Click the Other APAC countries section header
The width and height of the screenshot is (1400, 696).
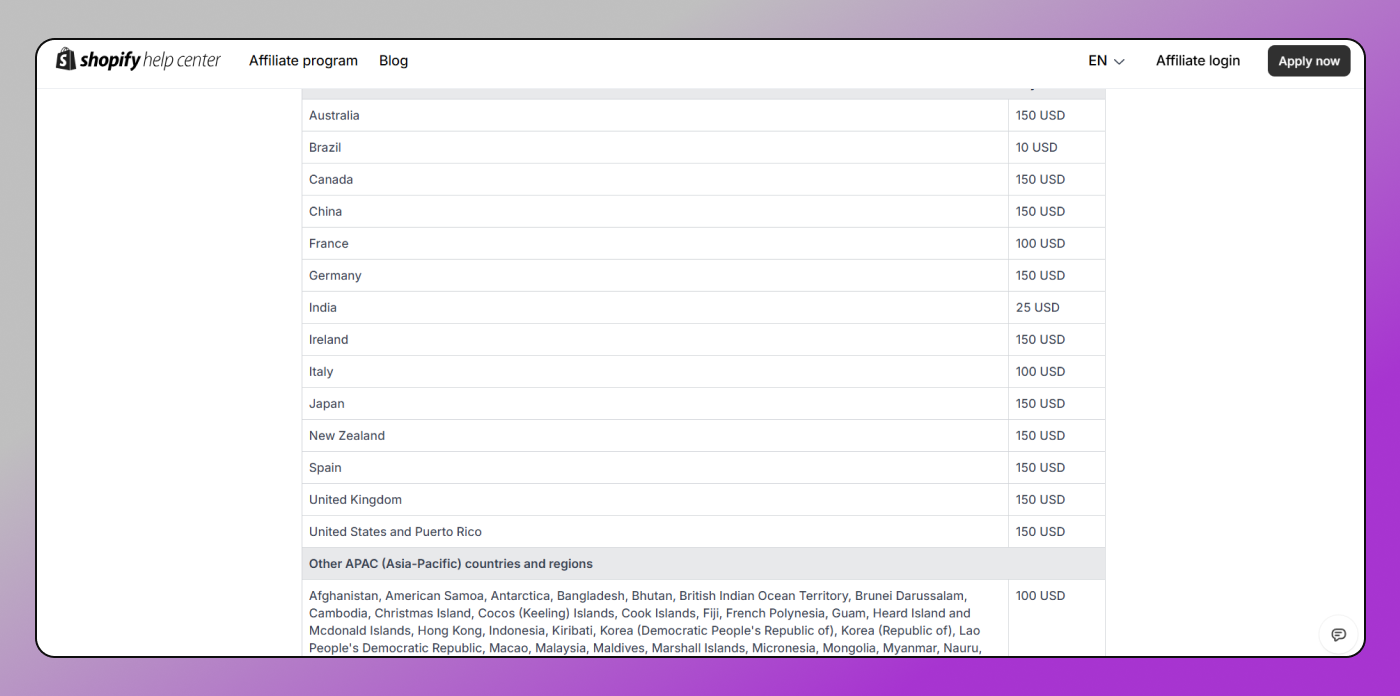pos(451,563)
